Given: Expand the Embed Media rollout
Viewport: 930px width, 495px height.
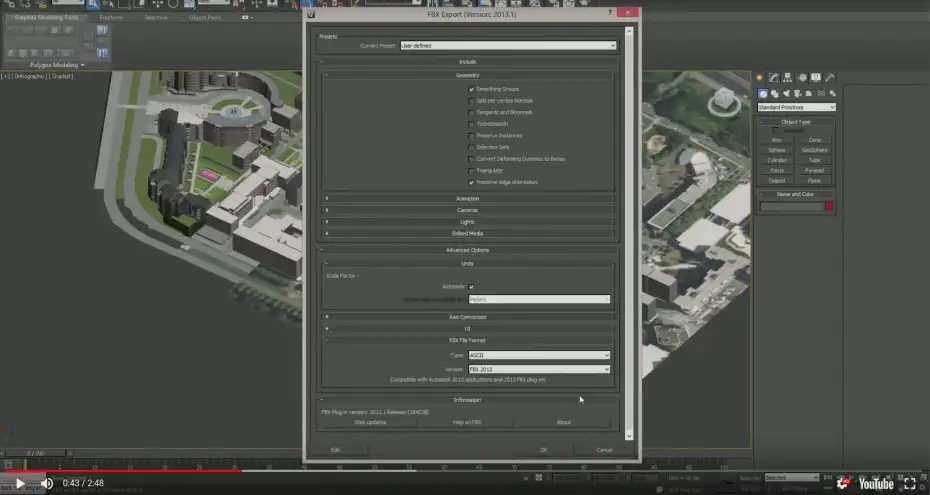Looking at the screenshot, I should tap(468, 234).
